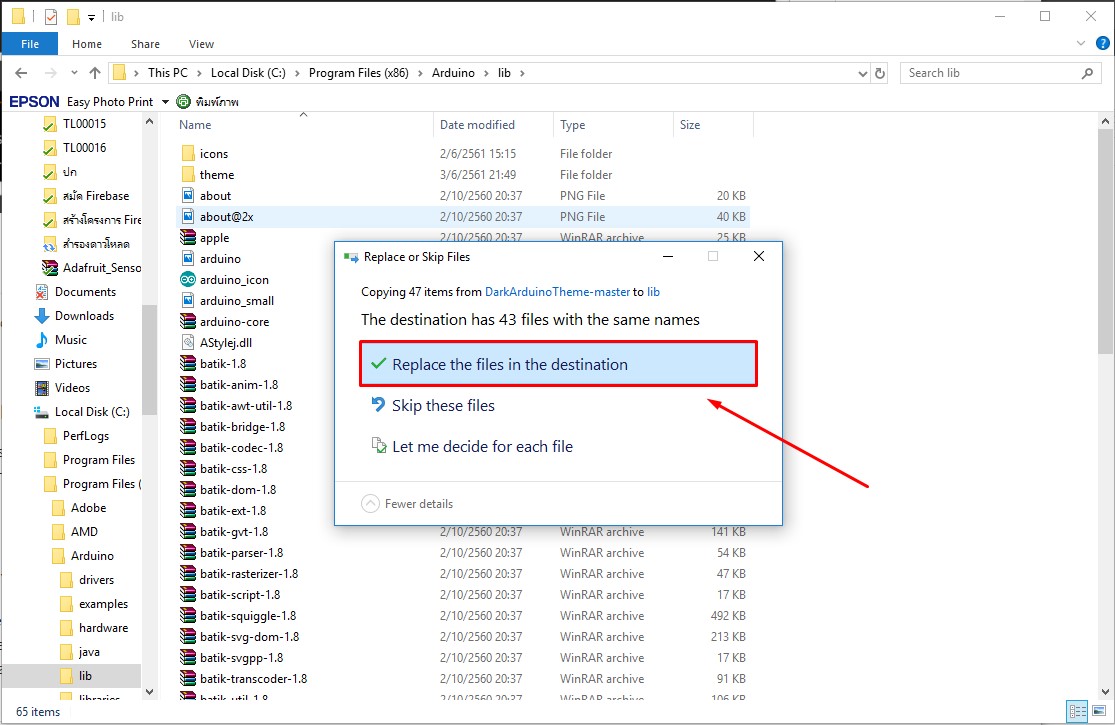
Task: Refresh the current folder view
Action: tap(880, 73)
